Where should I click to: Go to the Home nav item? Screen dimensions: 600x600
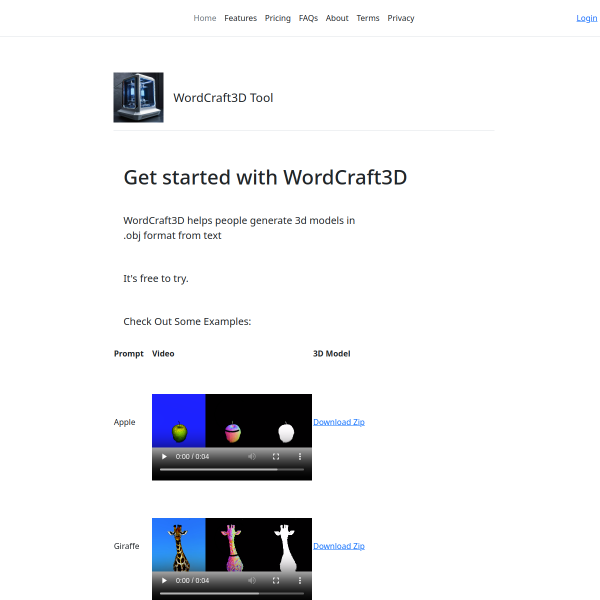[205, 18]
